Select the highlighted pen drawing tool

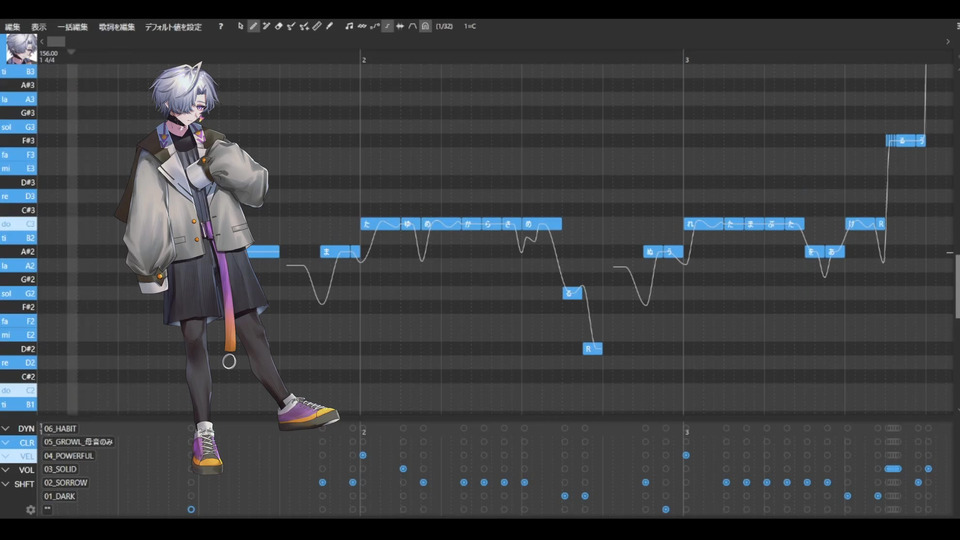point(253,26)
